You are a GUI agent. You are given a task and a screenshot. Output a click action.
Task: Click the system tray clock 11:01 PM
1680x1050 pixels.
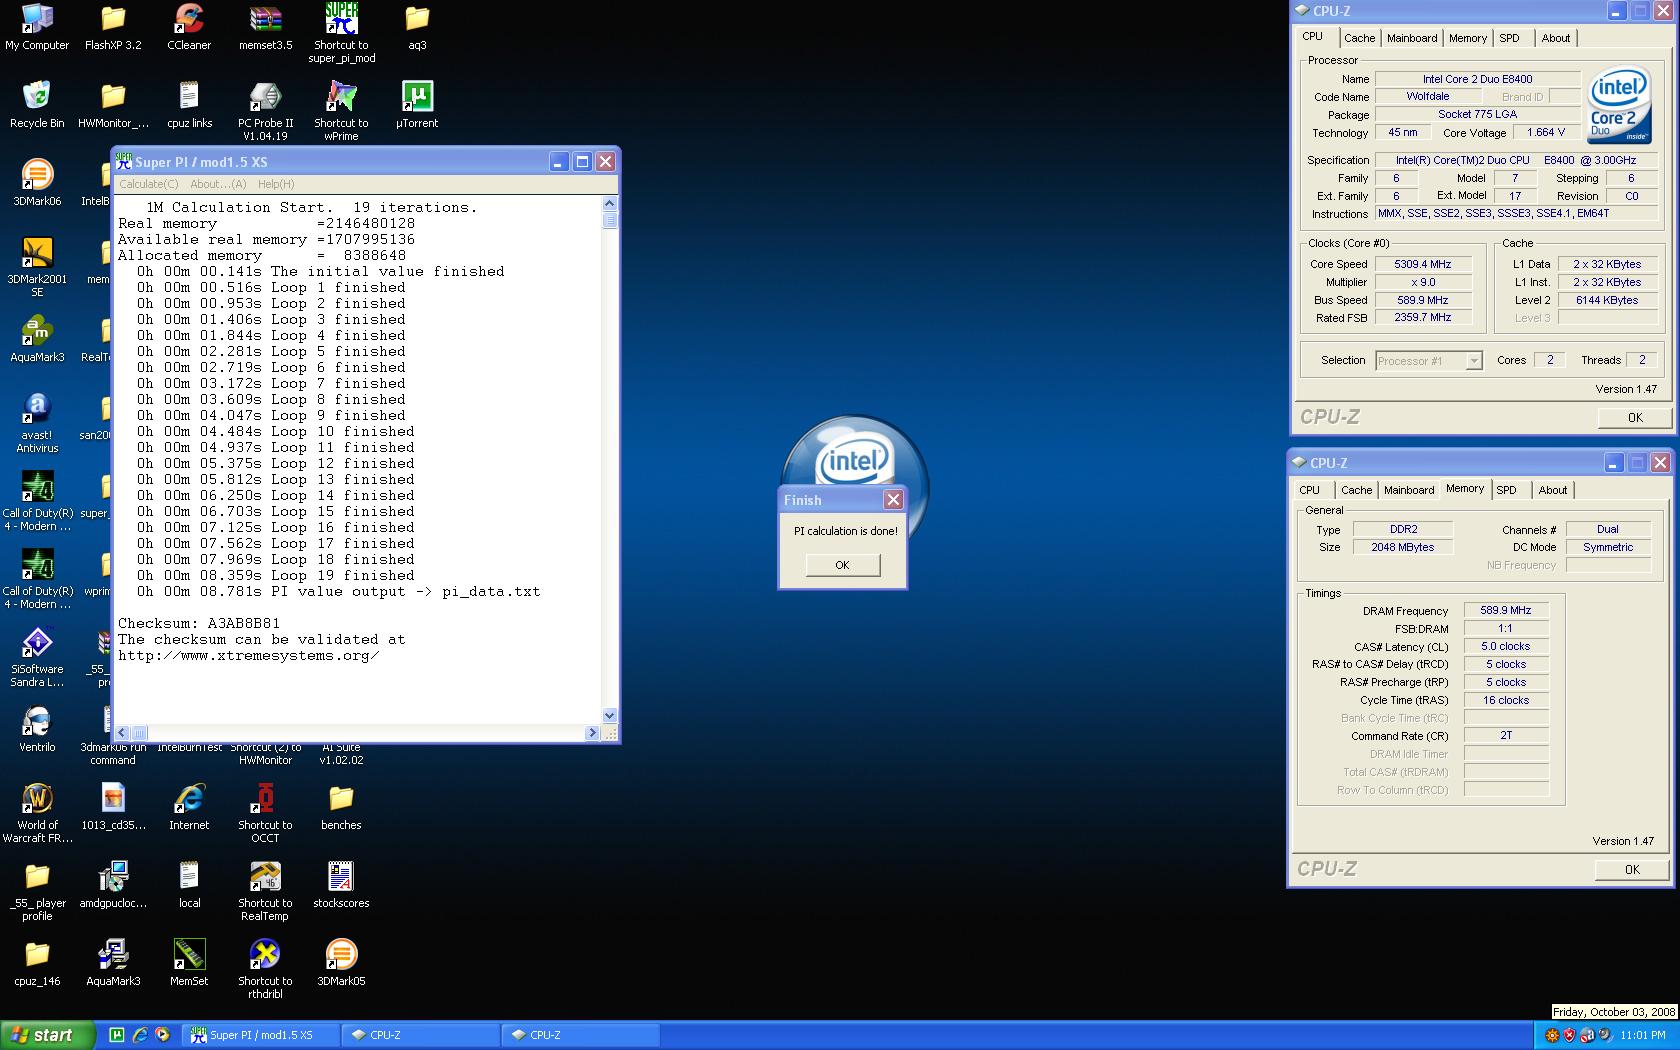pos(1643,1035)
